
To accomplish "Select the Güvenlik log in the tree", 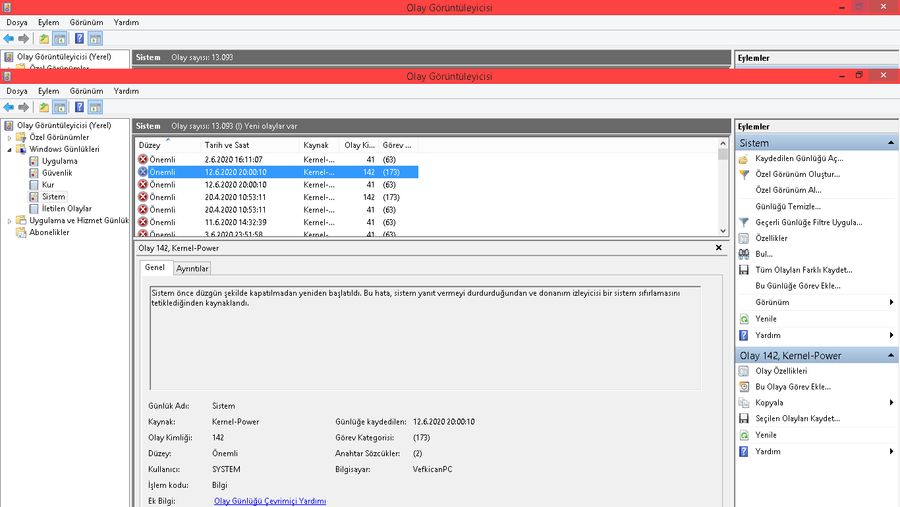I will pyautogui.click(x=56, y=173).
